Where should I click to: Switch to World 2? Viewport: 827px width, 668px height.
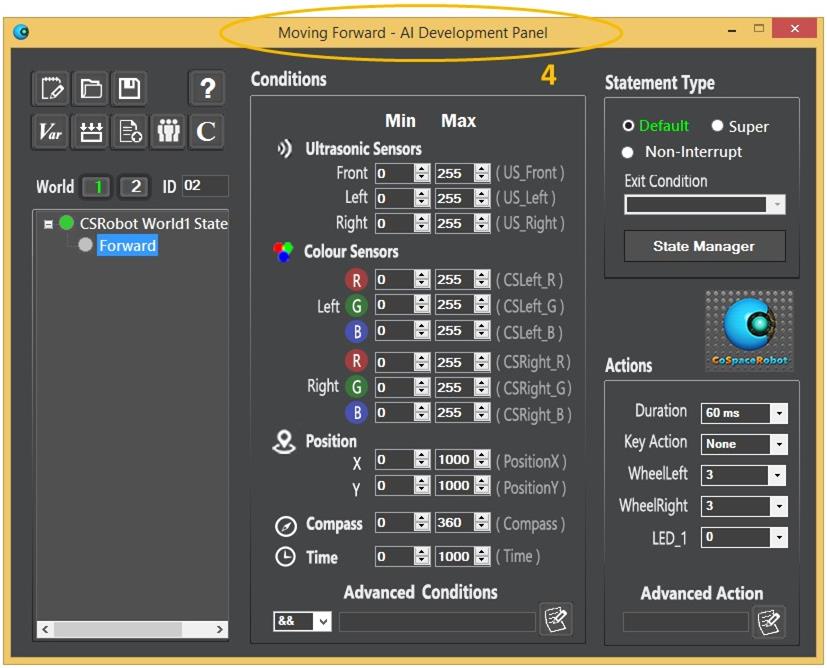coord(136,187)
